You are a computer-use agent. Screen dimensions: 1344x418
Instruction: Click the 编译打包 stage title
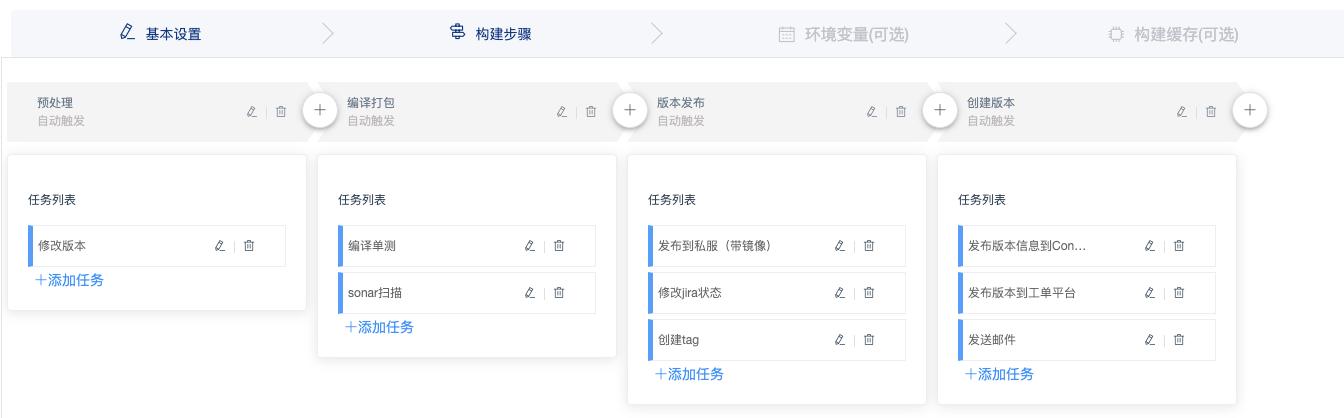[x=371, y=103]
